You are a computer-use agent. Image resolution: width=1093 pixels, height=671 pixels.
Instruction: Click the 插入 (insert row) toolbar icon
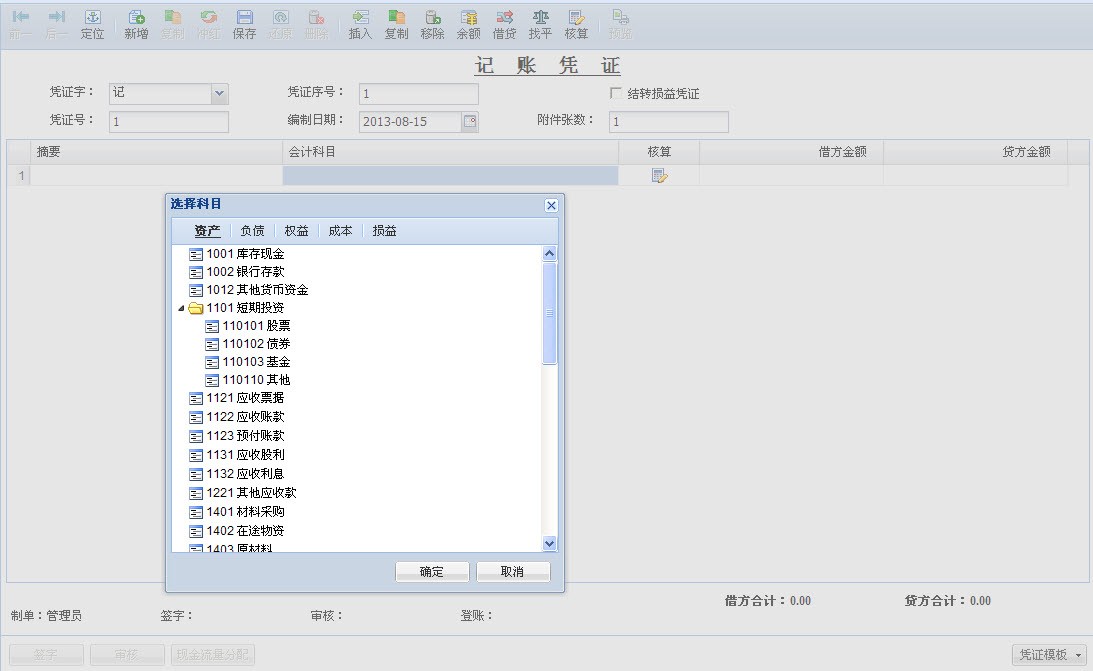[360, 24]
